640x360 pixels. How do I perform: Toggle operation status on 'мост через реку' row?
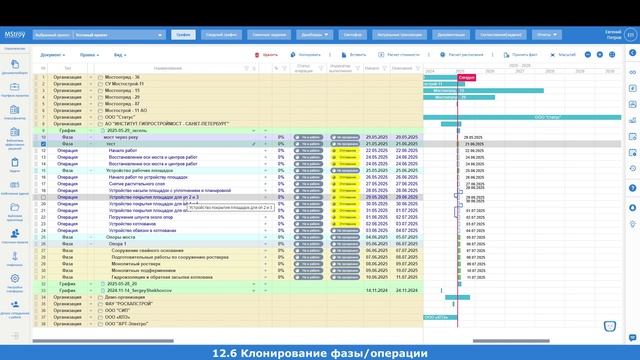click(x=308, y=138)
